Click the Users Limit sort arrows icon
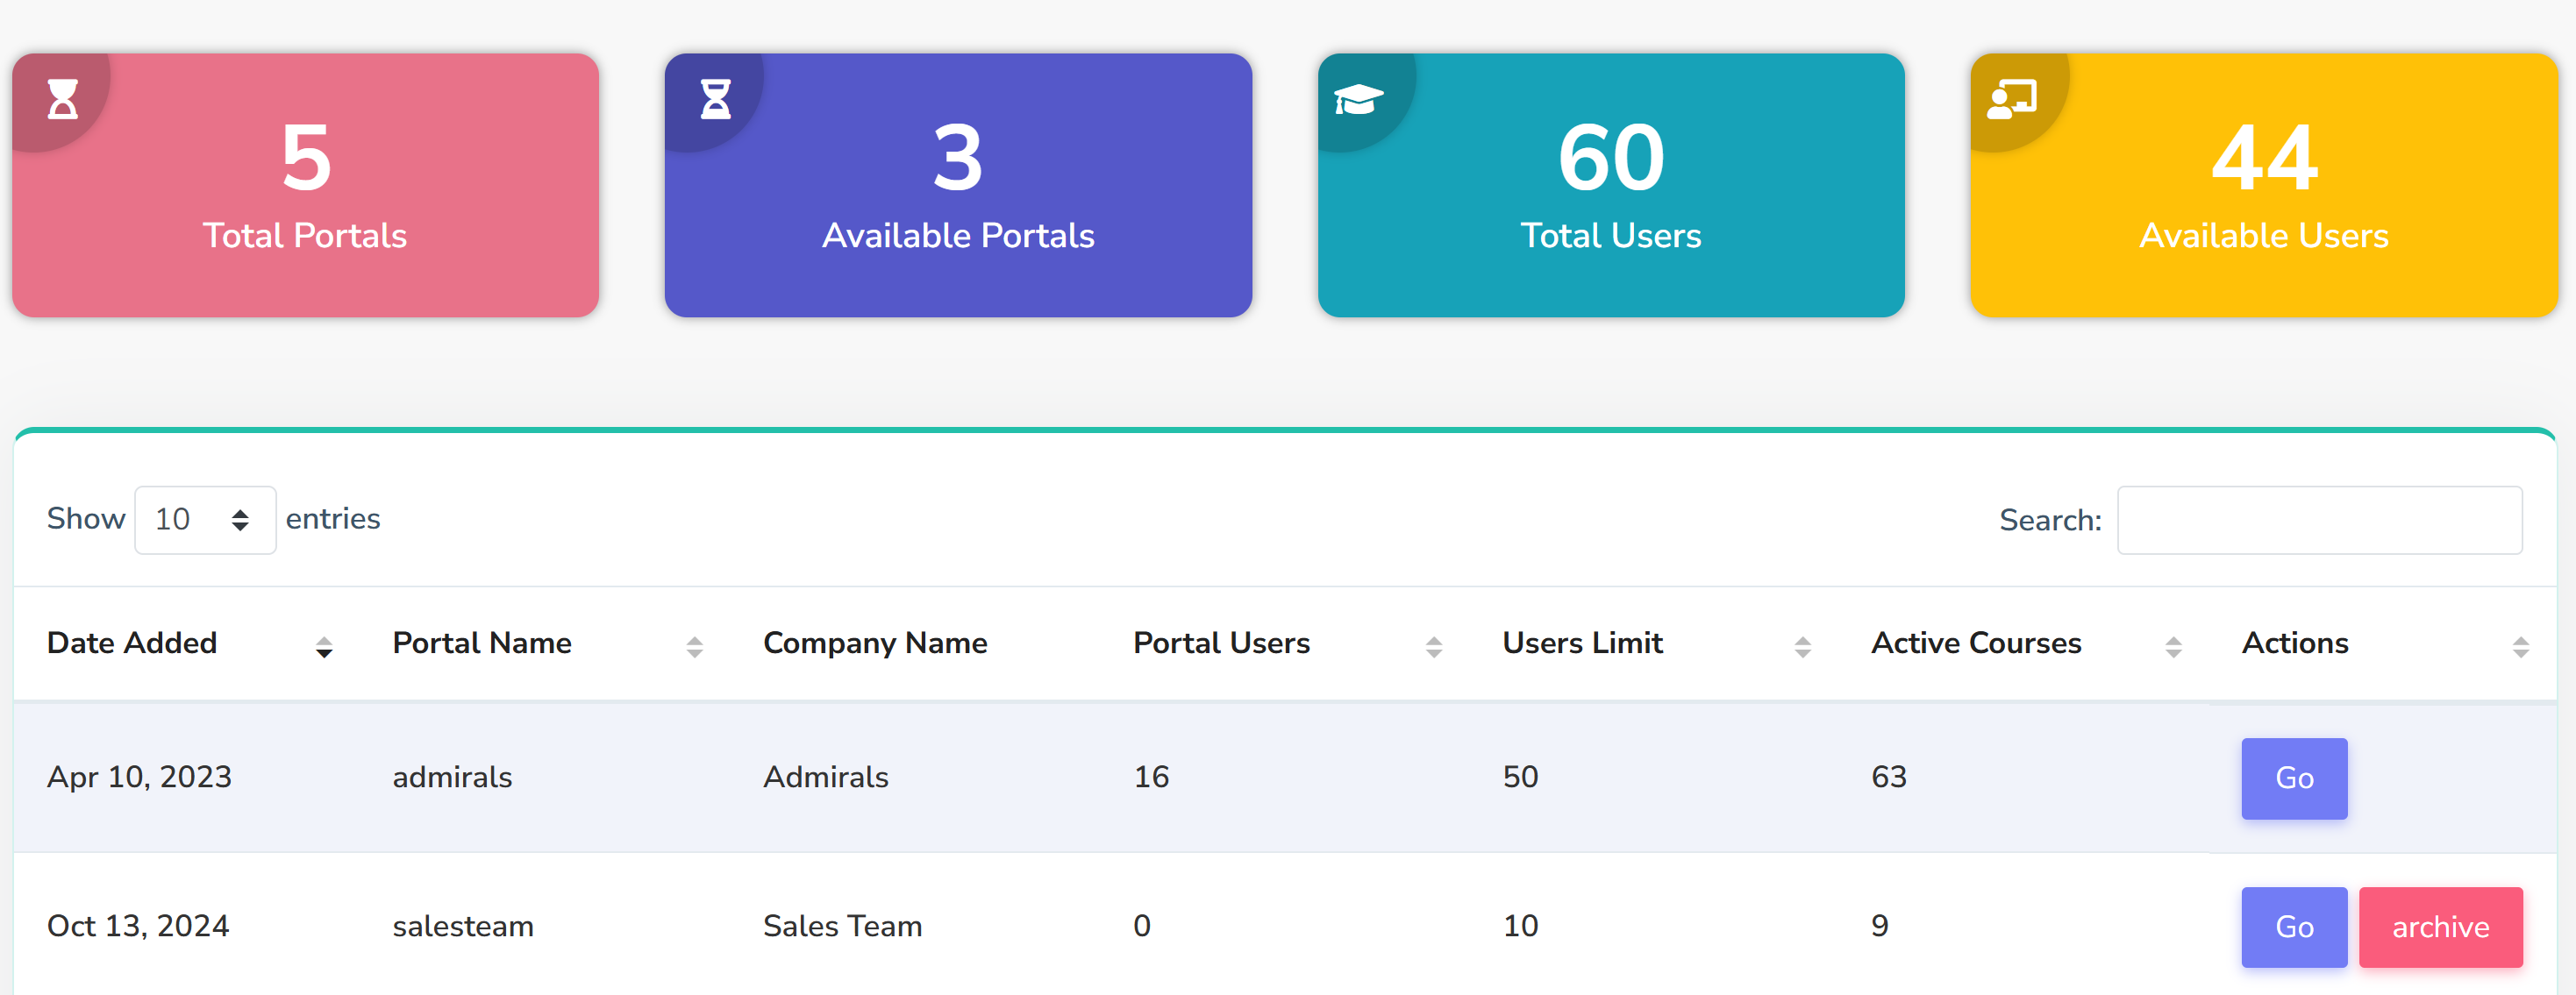Image resolution: width=2576 pixels, height=995 pixels. 1802,647
